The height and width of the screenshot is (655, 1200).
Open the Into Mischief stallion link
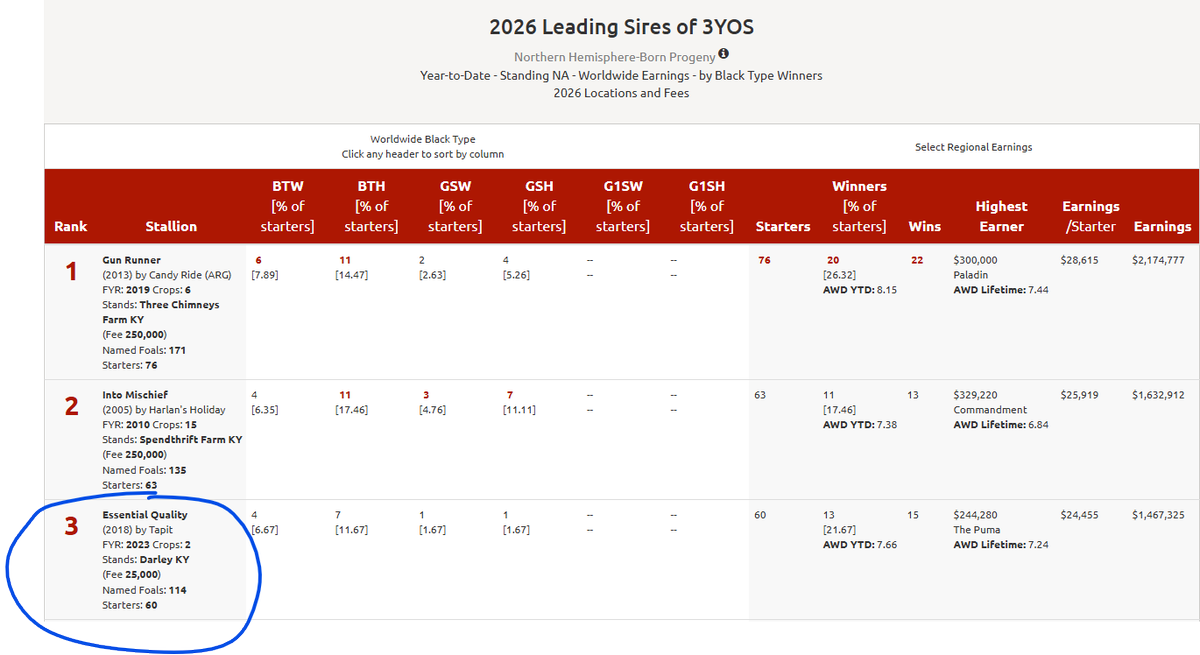pos(135,395)
